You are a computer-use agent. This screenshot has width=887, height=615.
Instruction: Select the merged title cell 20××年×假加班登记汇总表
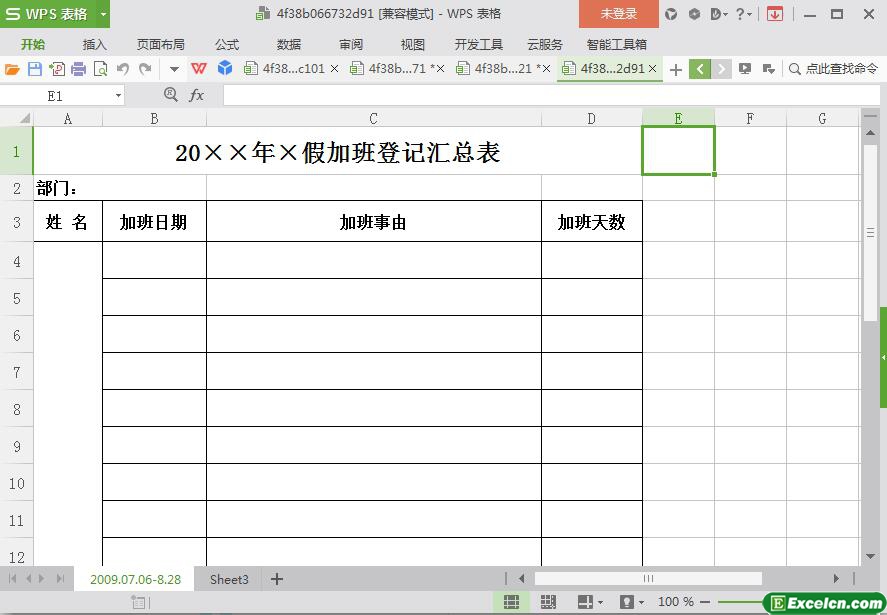coord(337,152)
